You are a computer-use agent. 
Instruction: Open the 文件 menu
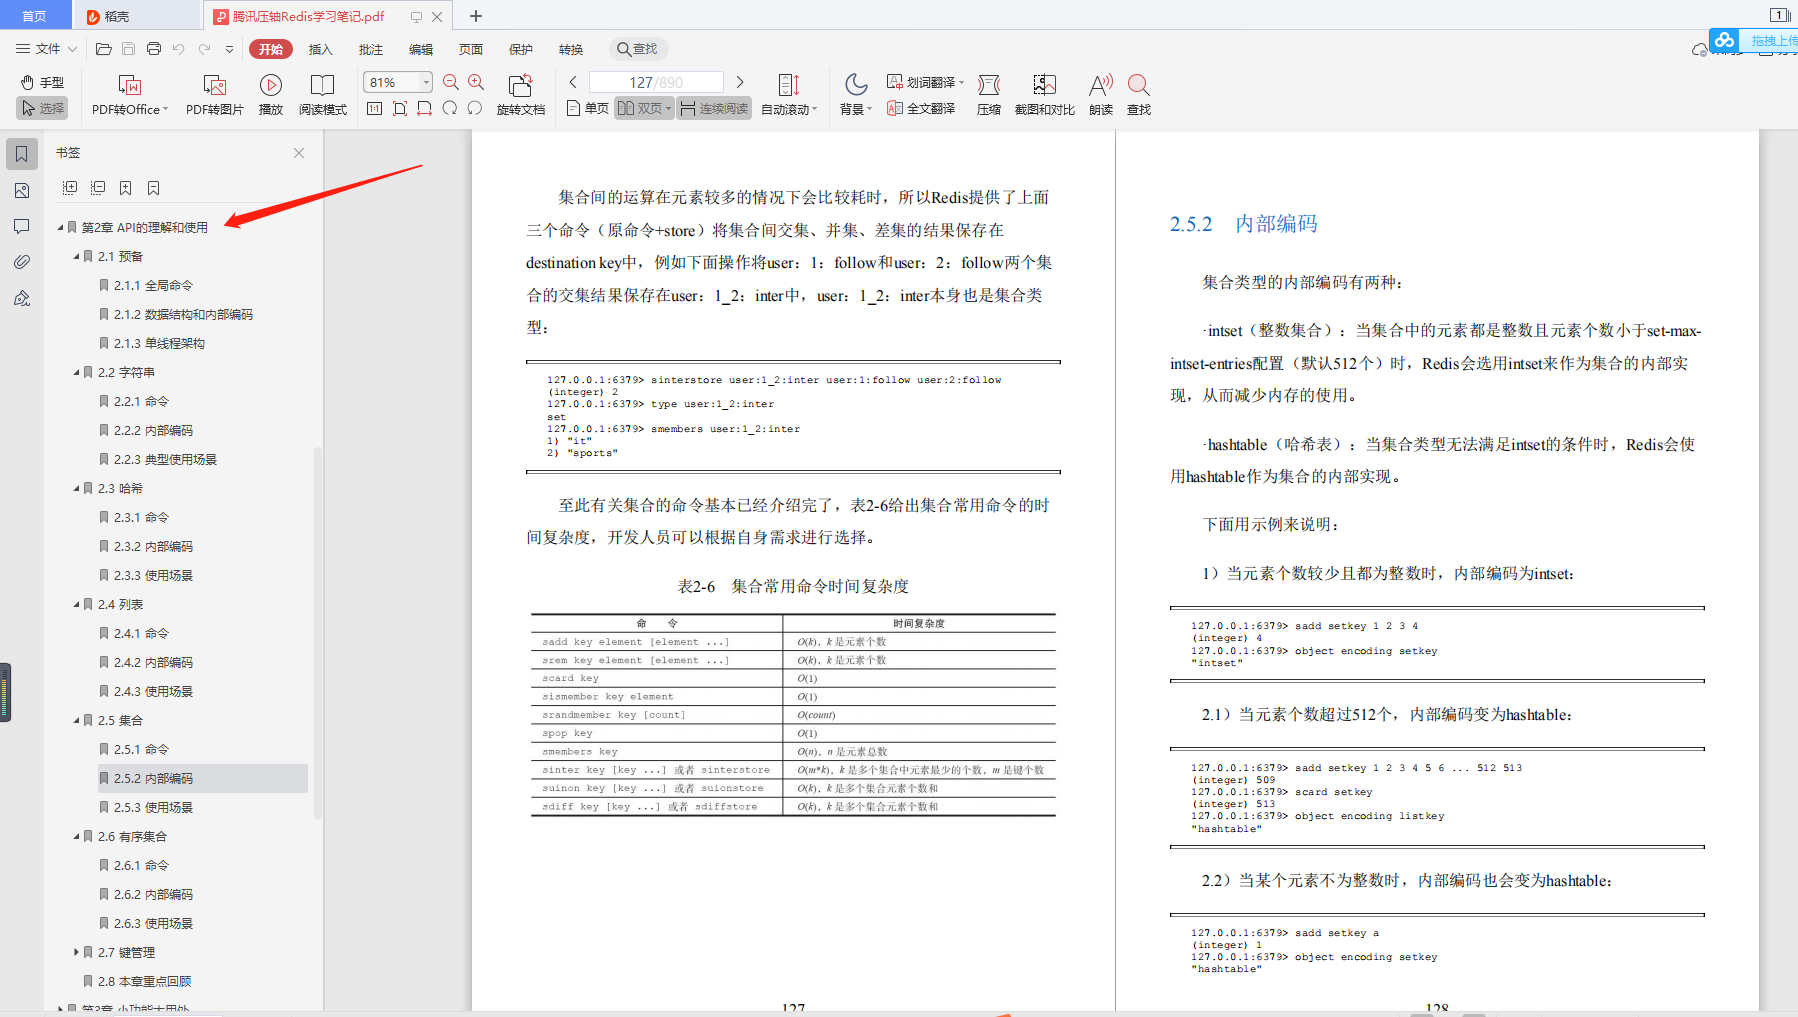pyautogui.click(x=46, y=49)
